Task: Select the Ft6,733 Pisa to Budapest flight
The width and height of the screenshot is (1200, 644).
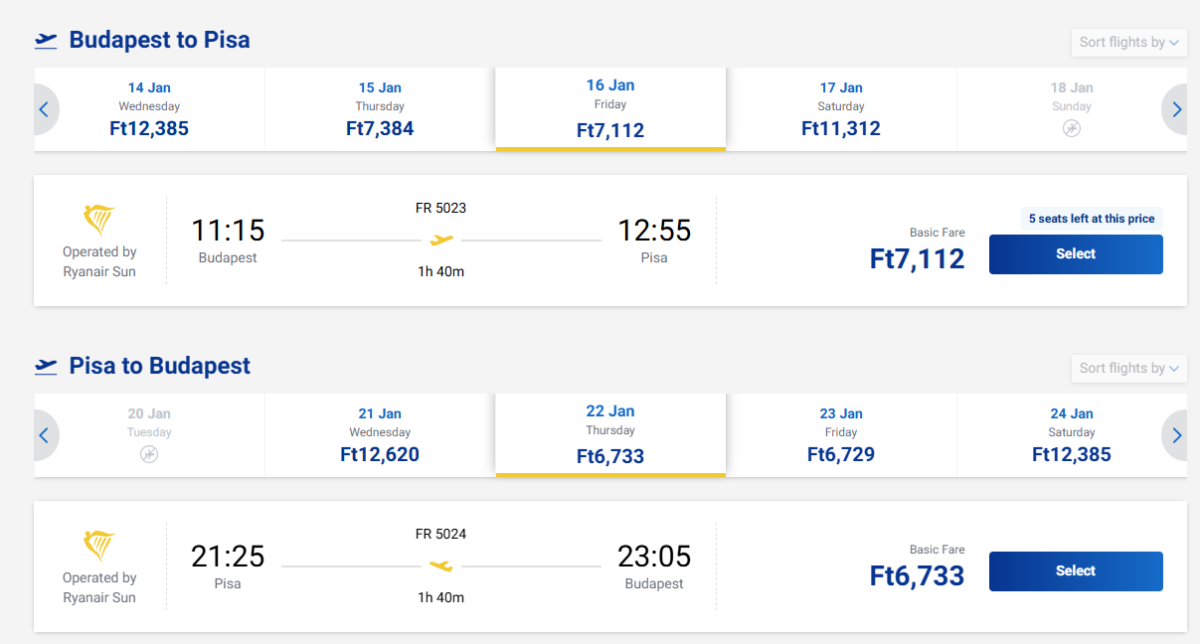Action: (x=1075, y=571)
